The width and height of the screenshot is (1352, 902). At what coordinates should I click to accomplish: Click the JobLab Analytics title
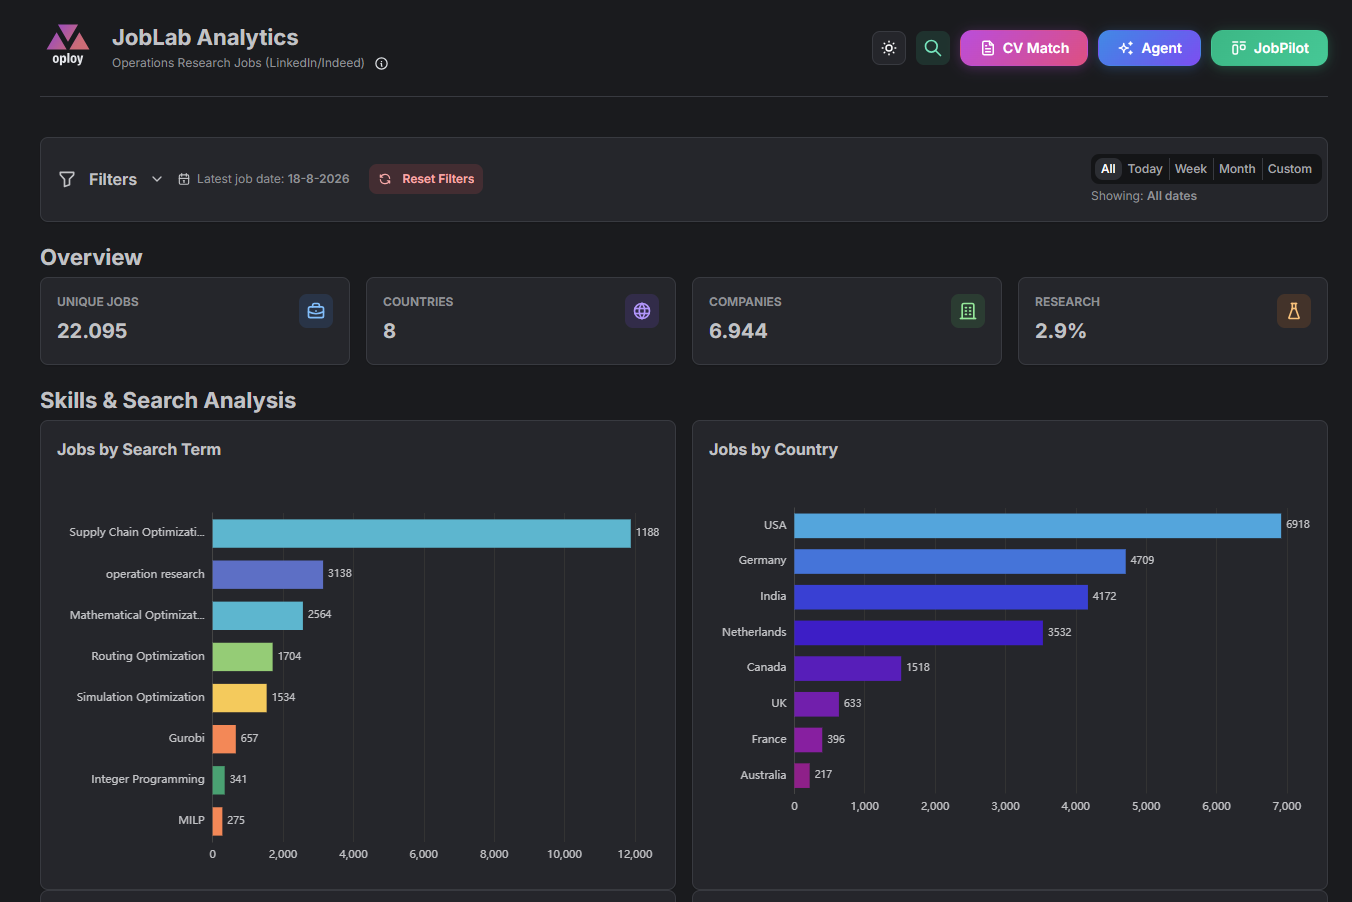coord(205,37)
